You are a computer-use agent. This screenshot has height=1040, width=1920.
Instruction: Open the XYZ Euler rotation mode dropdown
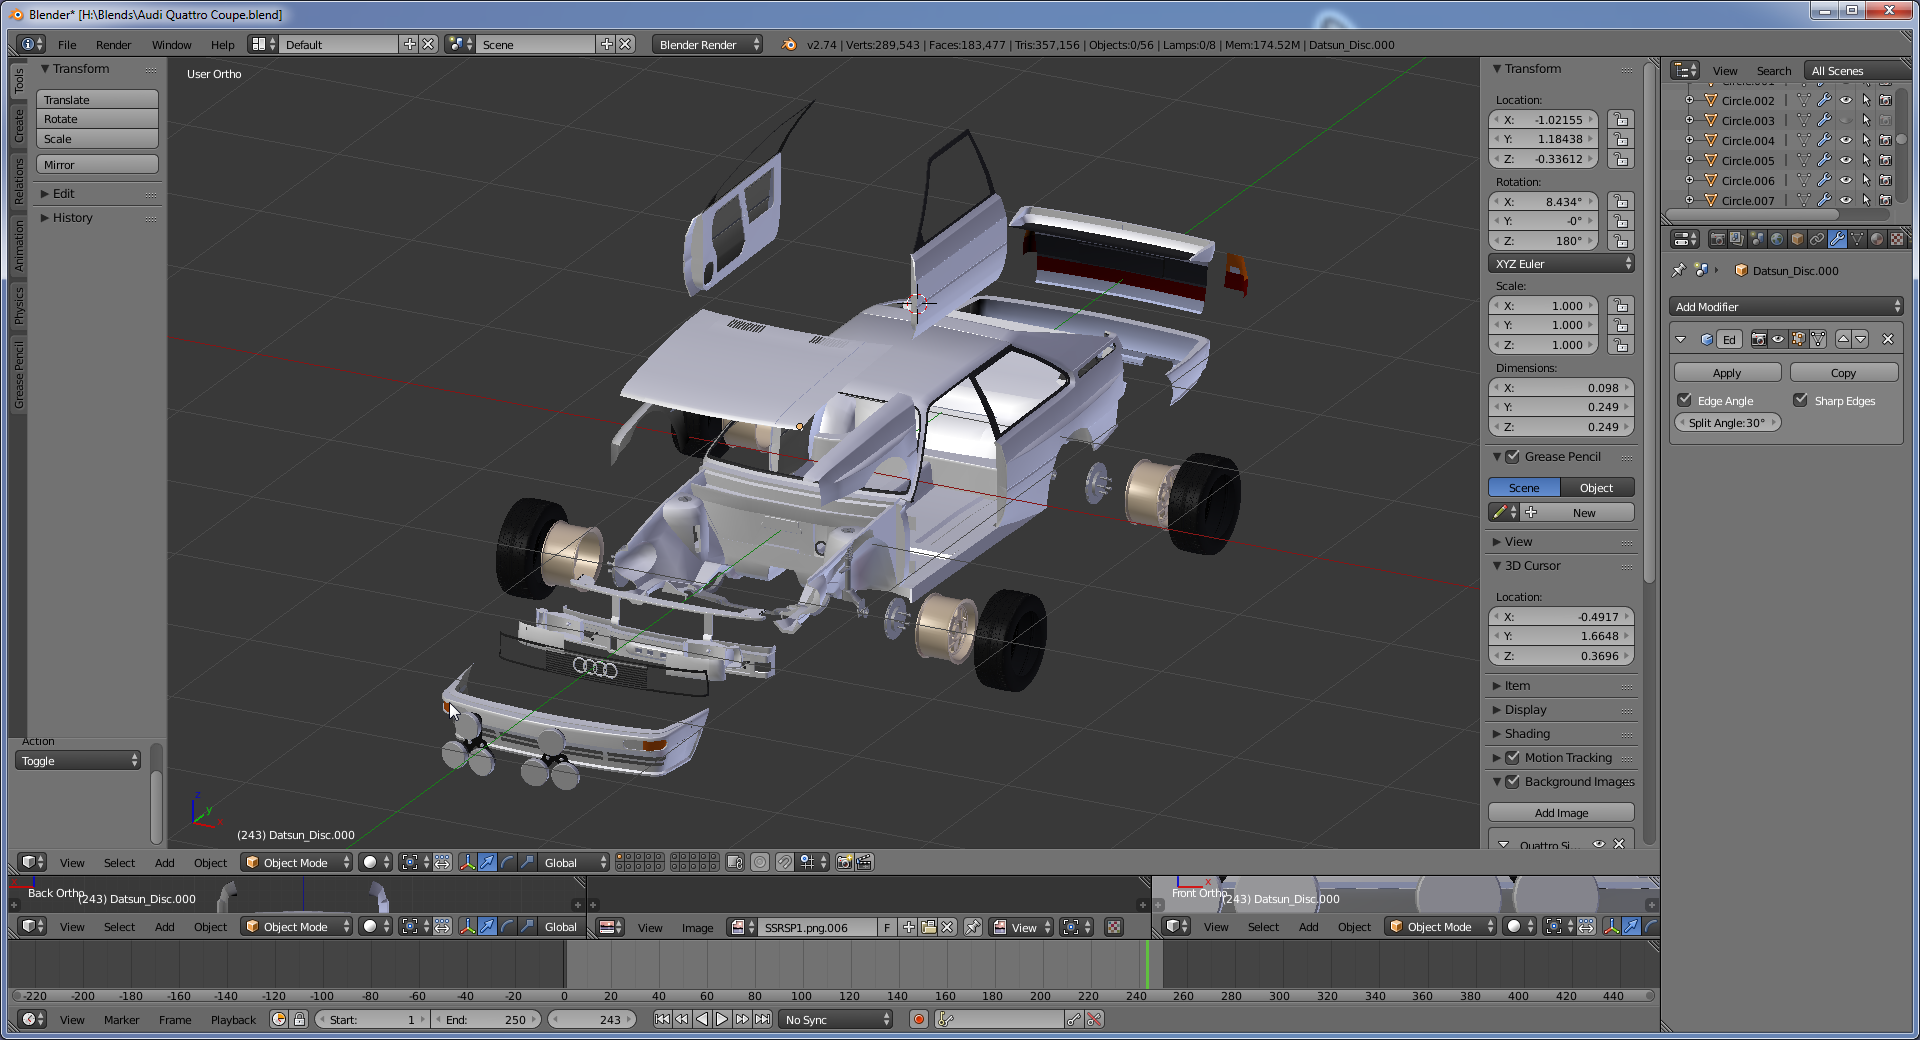(x=1562, y=264)
